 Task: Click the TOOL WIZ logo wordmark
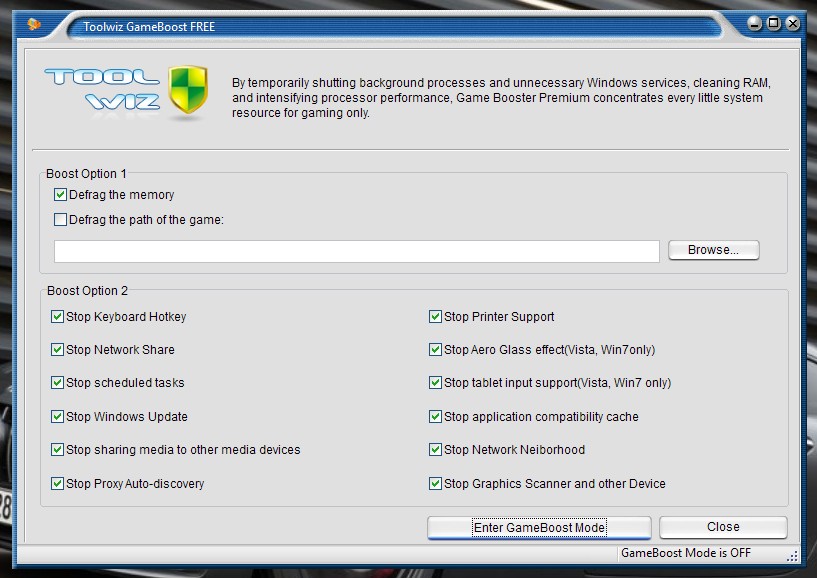(x=102, y=90)
